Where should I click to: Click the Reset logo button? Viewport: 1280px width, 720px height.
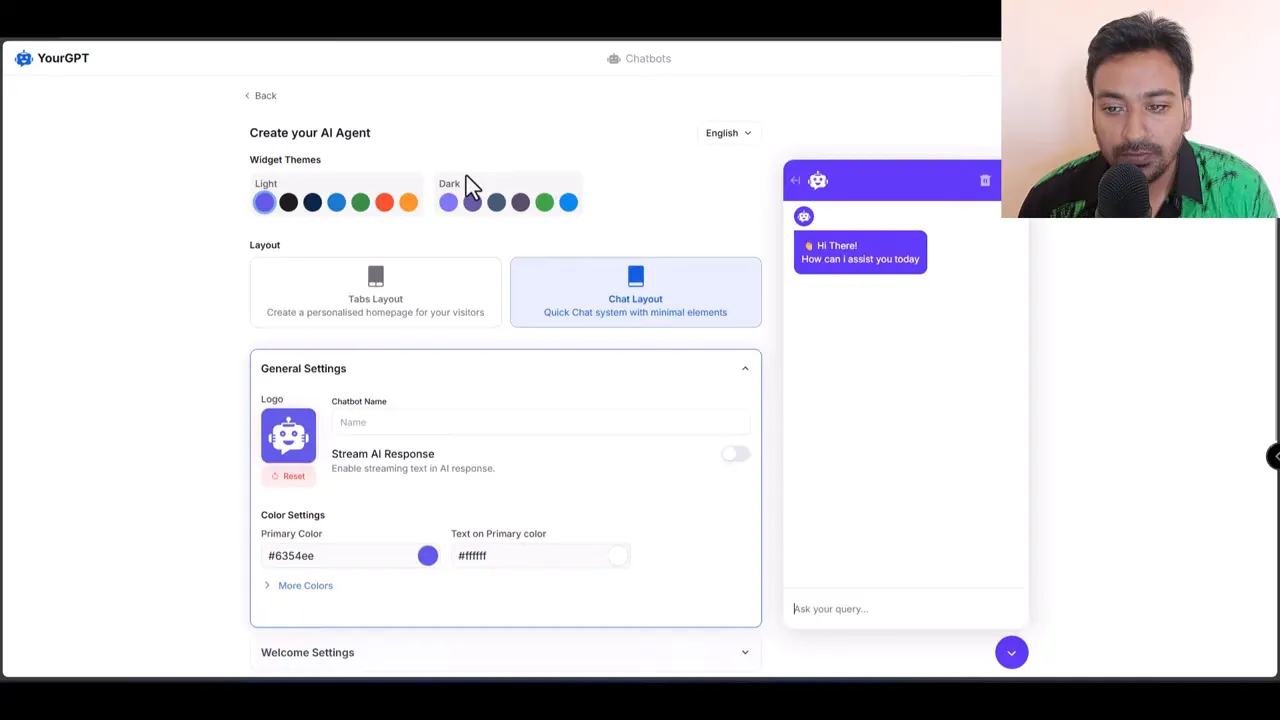pos(289,476)
